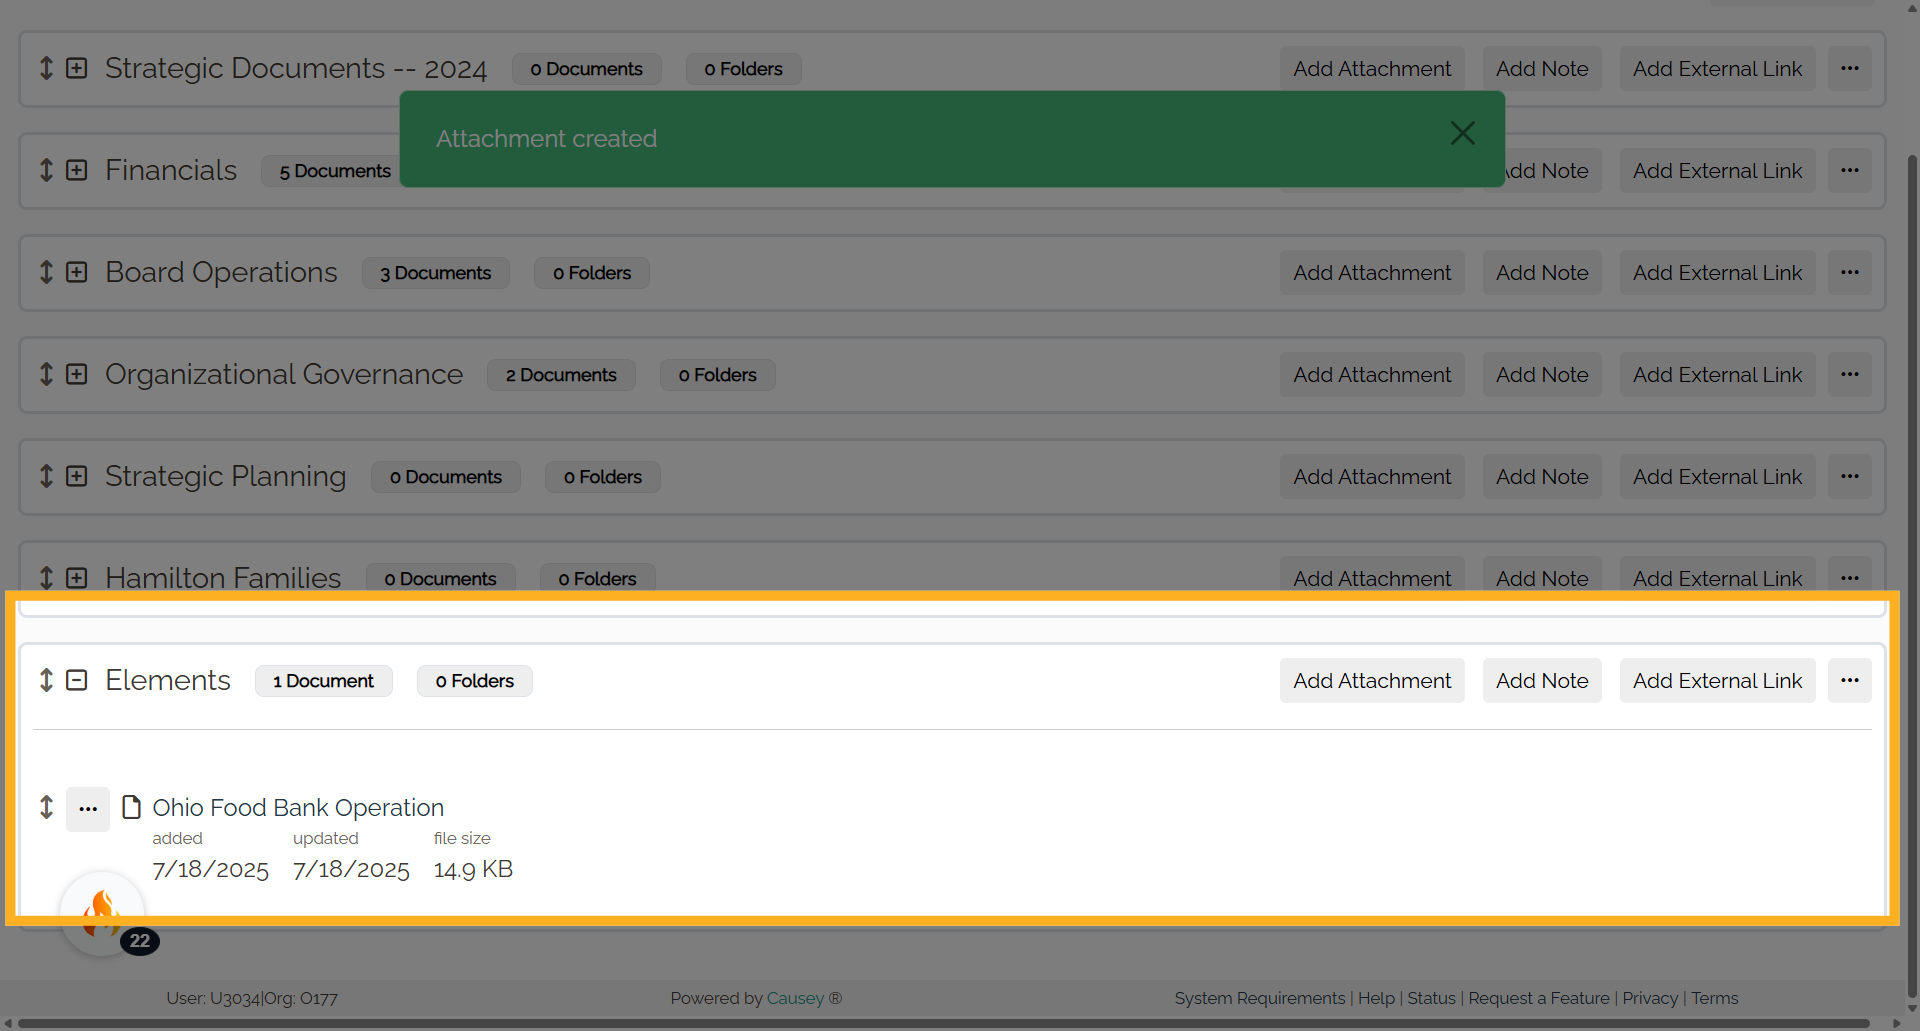
Task: Click the Causey link in footer
Action: (x=795, y=998)
